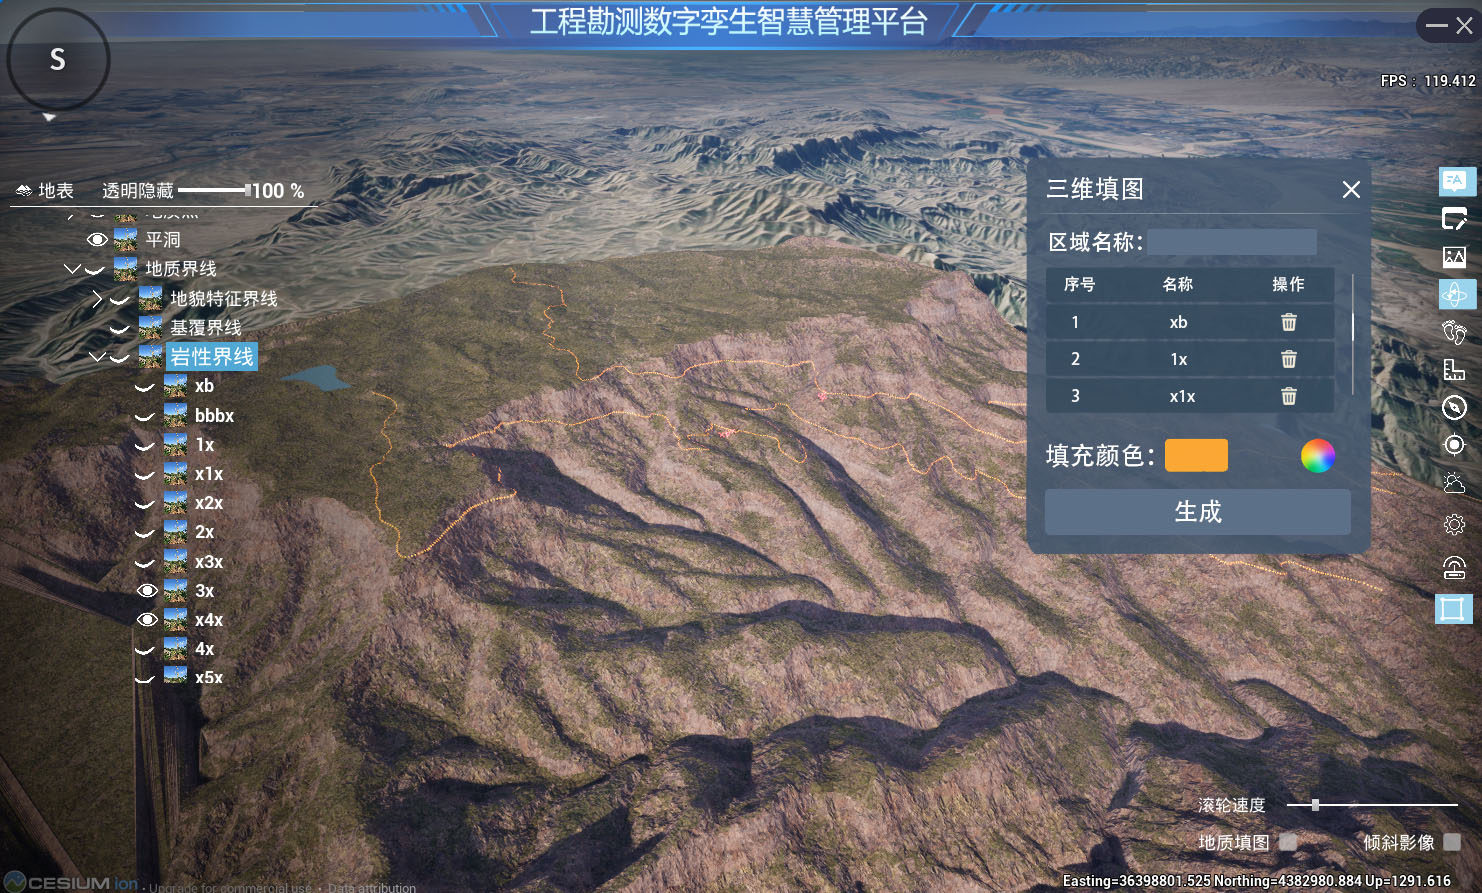
Task: Click the sun and cloud weather icon
Action: (x=1454, y=483)
